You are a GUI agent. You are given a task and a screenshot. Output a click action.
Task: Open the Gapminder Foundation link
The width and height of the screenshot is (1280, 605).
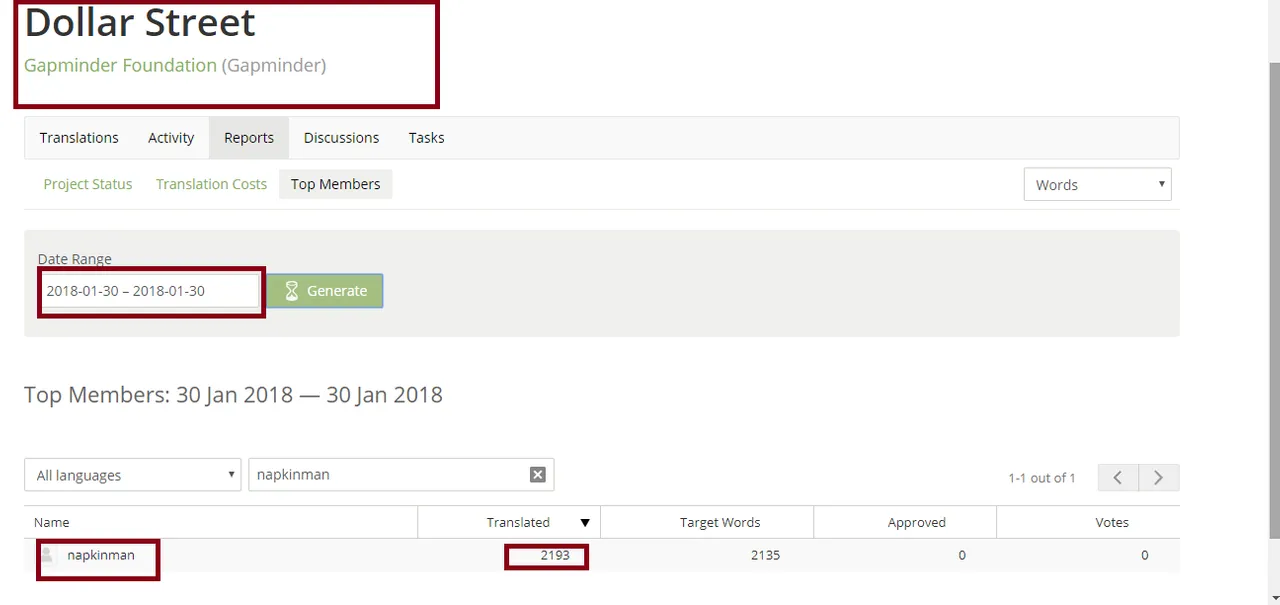(x=120, y=65)
